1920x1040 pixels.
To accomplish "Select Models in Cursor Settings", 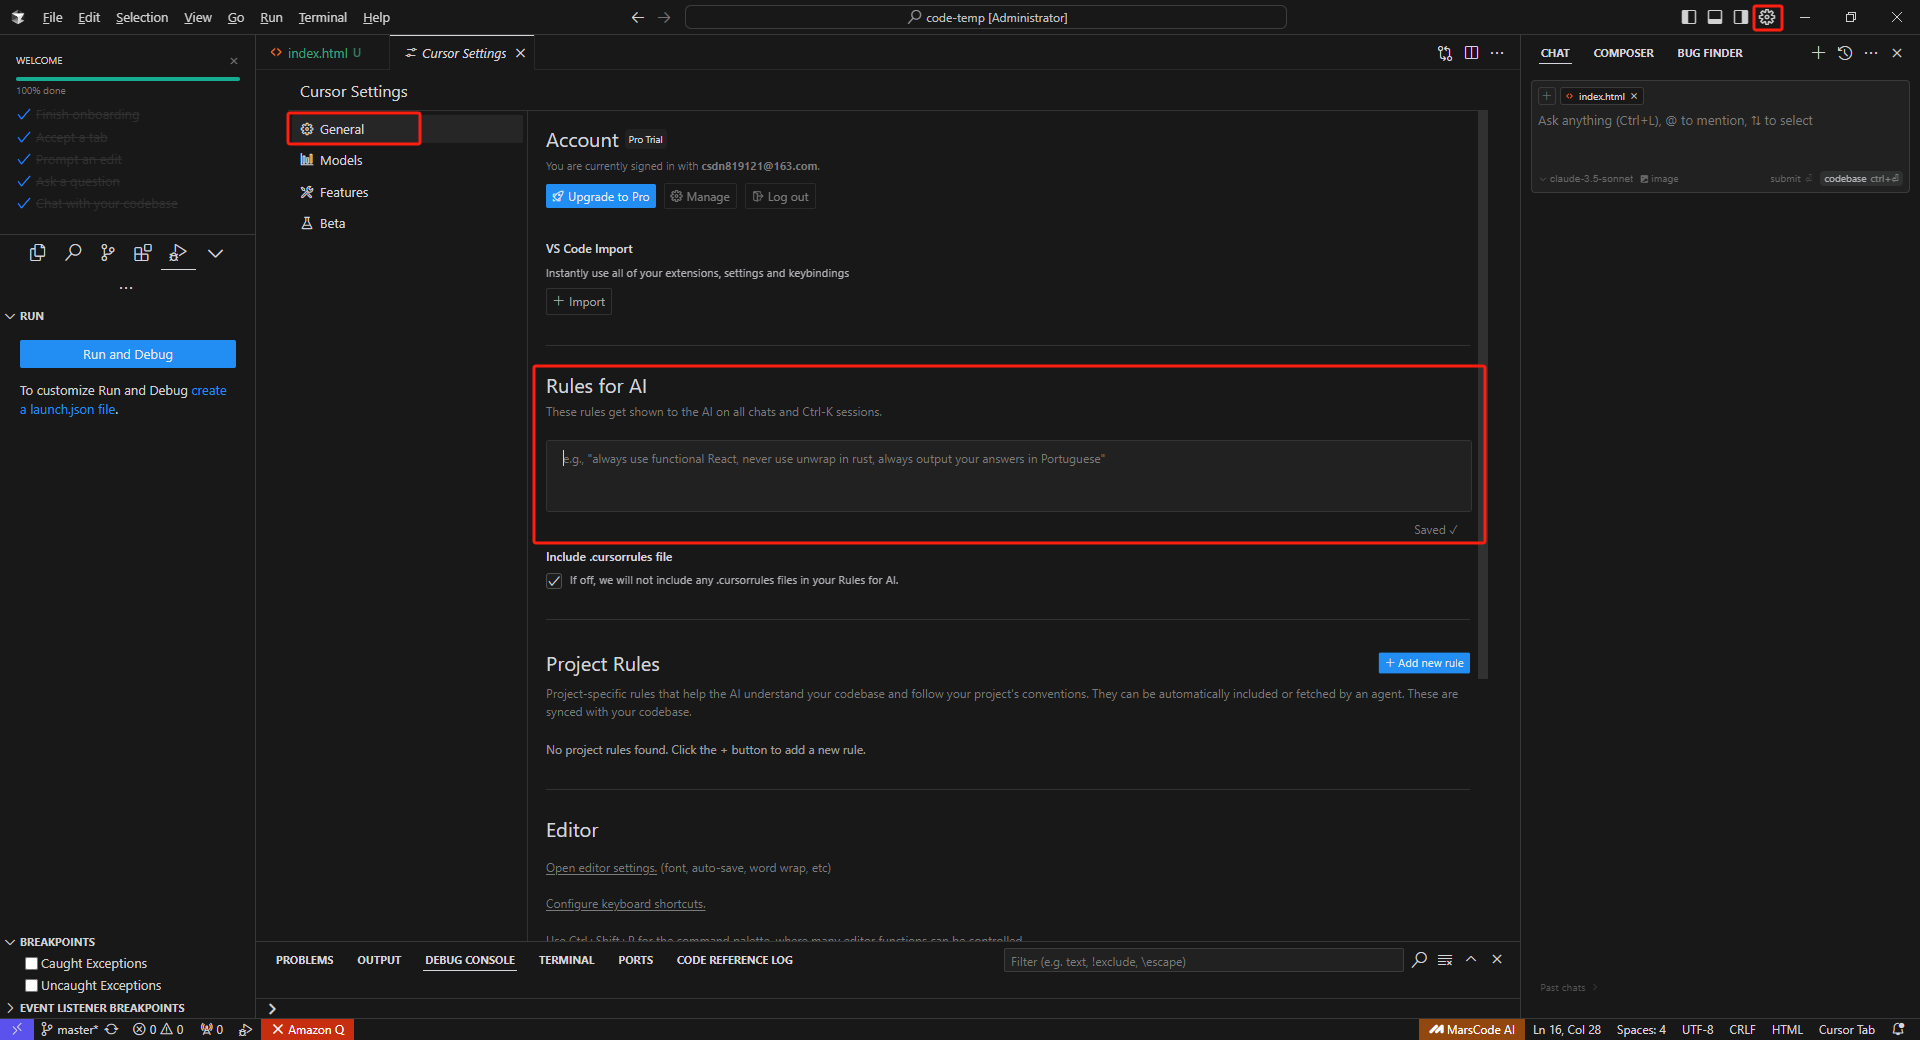I will (x=341, y=160).
